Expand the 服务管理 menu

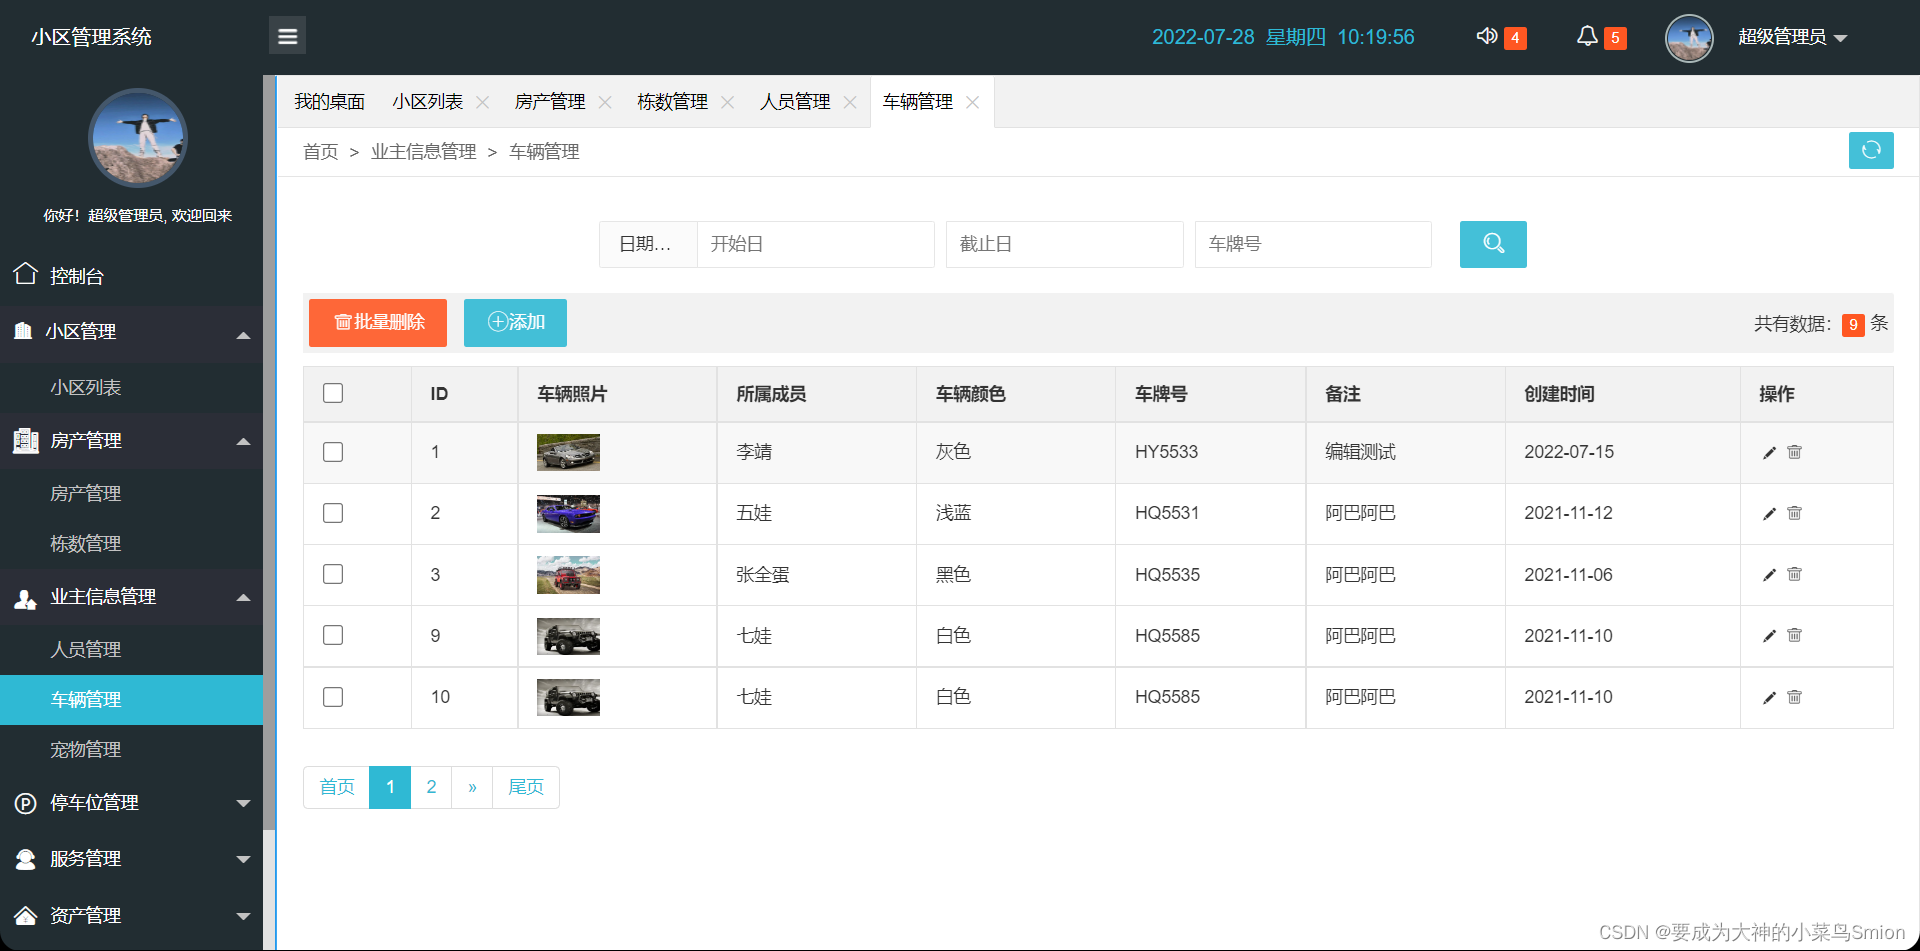point(131,859)
